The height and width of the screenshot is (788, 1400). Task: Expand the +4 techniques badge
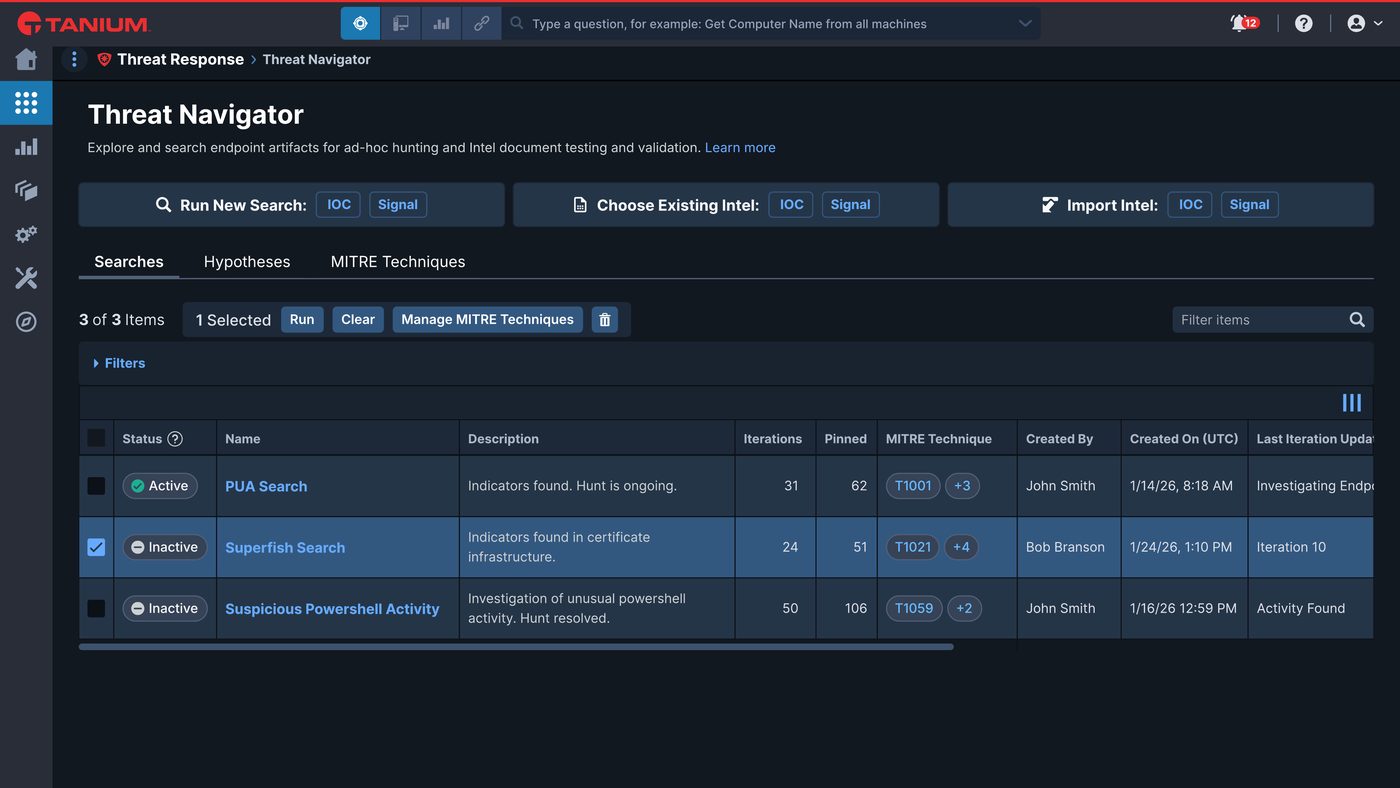click(962, 547)
